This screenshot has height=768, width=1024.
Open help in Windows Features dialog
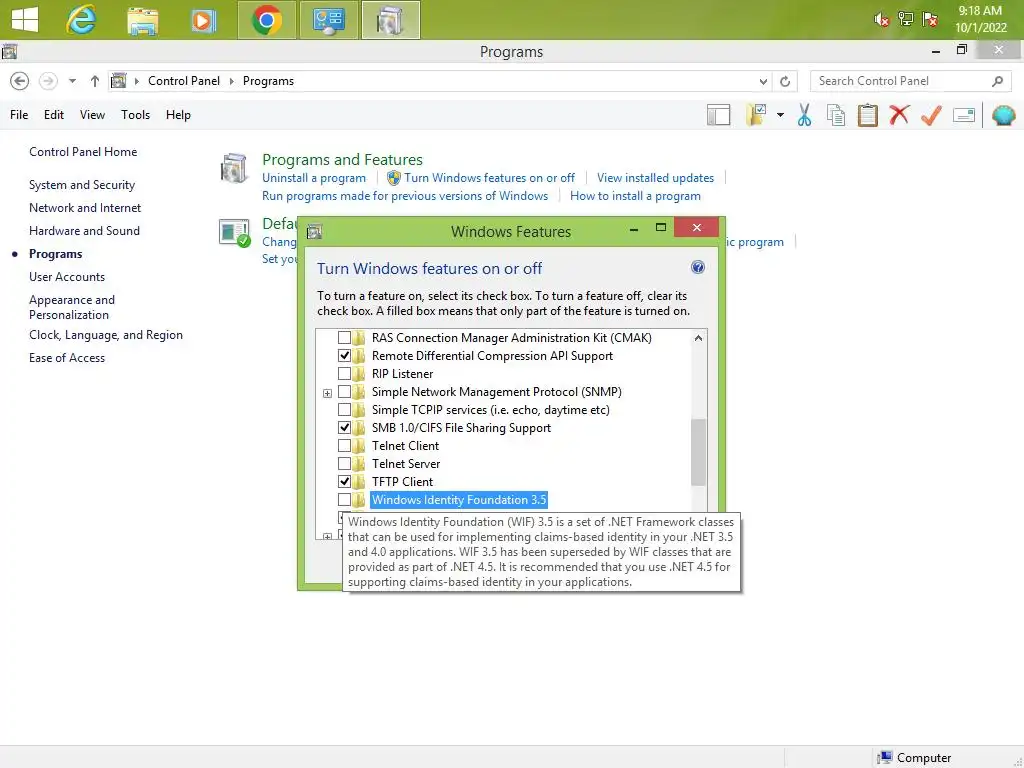(697, 267)
